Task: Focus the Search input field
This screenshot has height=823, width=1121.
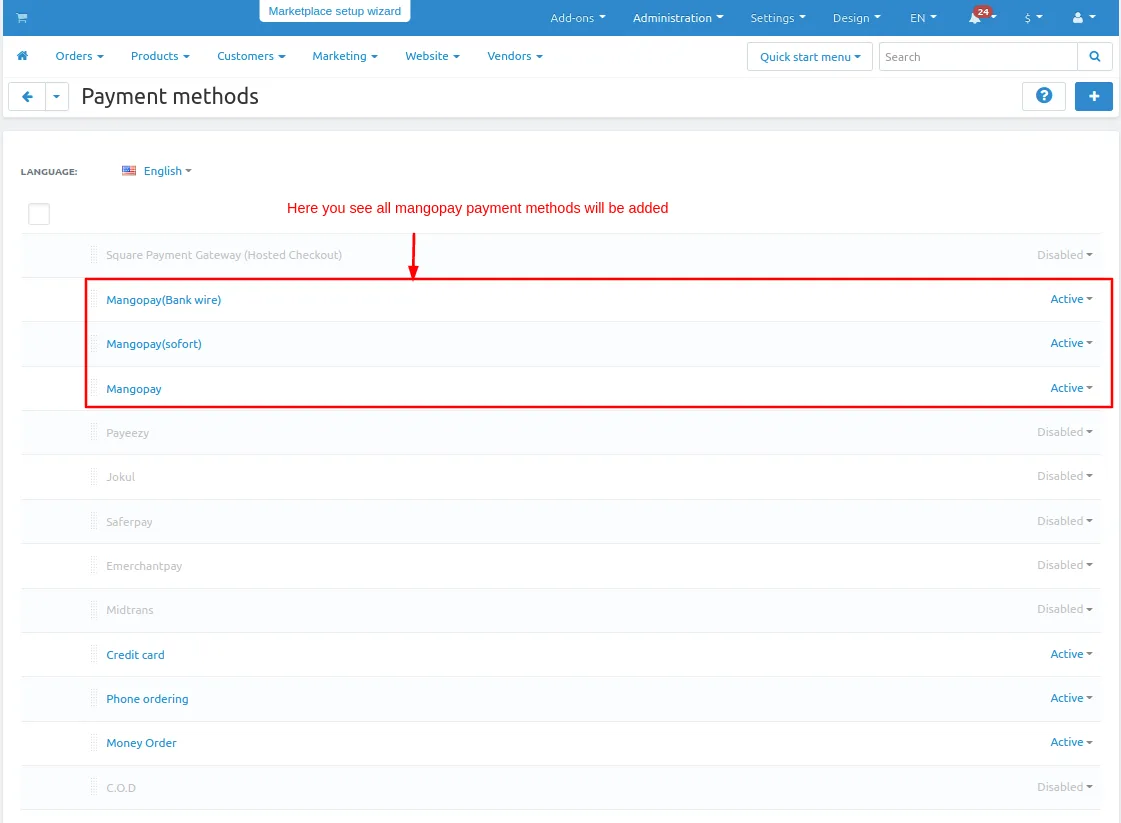Action: click(978, 56)
